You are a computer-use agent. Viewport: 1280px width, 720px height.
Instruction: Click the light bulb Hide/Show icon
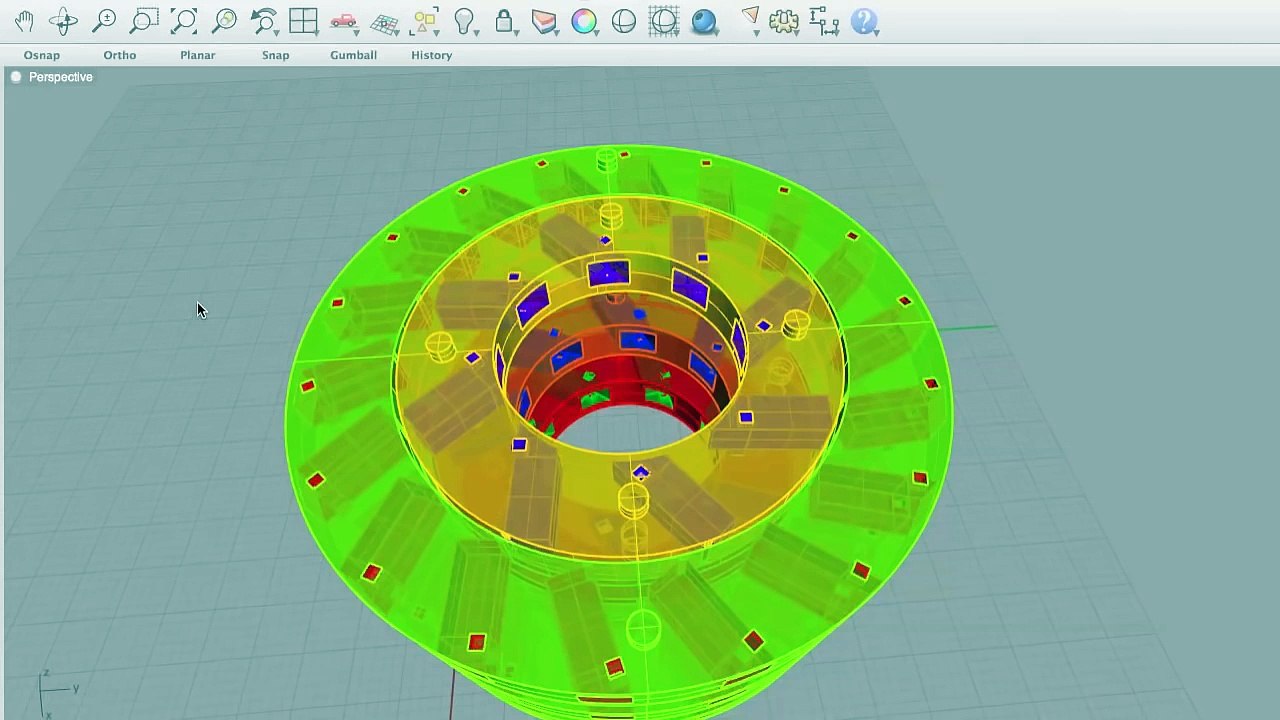click(465, 21)
